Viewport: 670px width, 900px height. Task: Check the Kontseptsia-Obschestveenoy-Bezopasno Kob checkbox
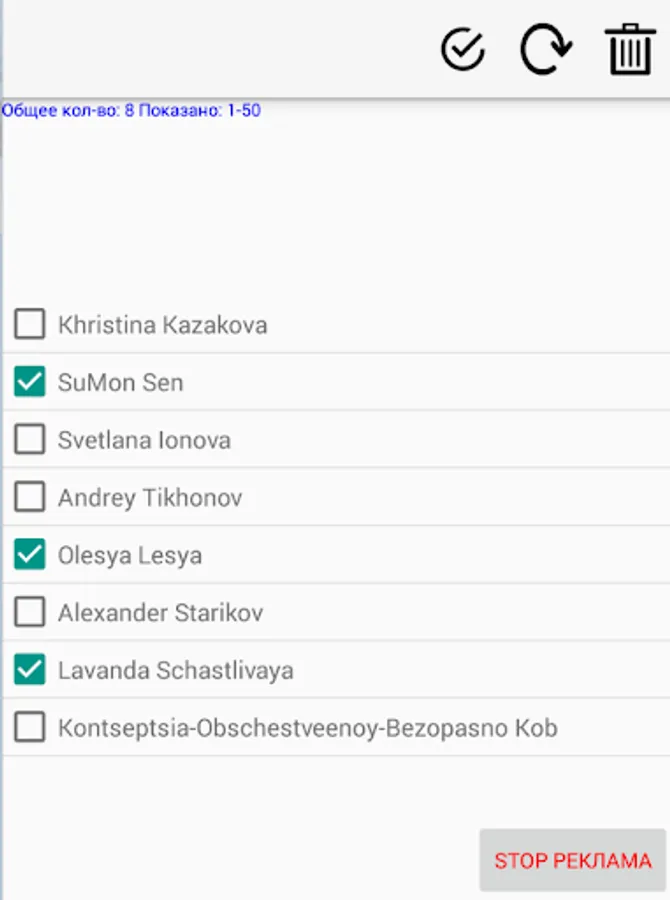(x=30, y=728)
